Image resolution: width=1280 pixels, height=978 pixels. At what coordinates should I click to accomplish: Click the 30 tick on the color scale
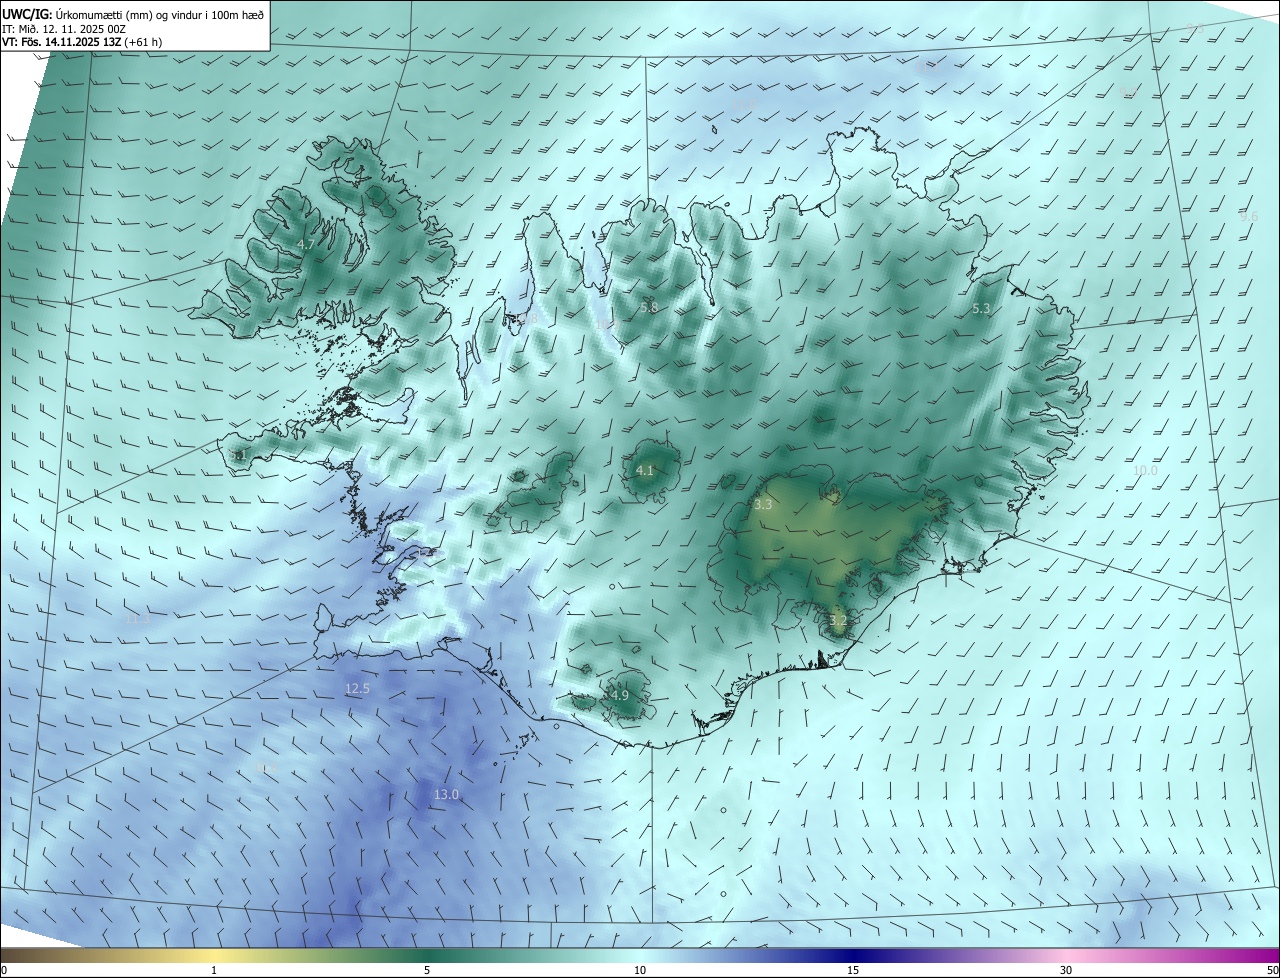click(x=1066, y=970)
